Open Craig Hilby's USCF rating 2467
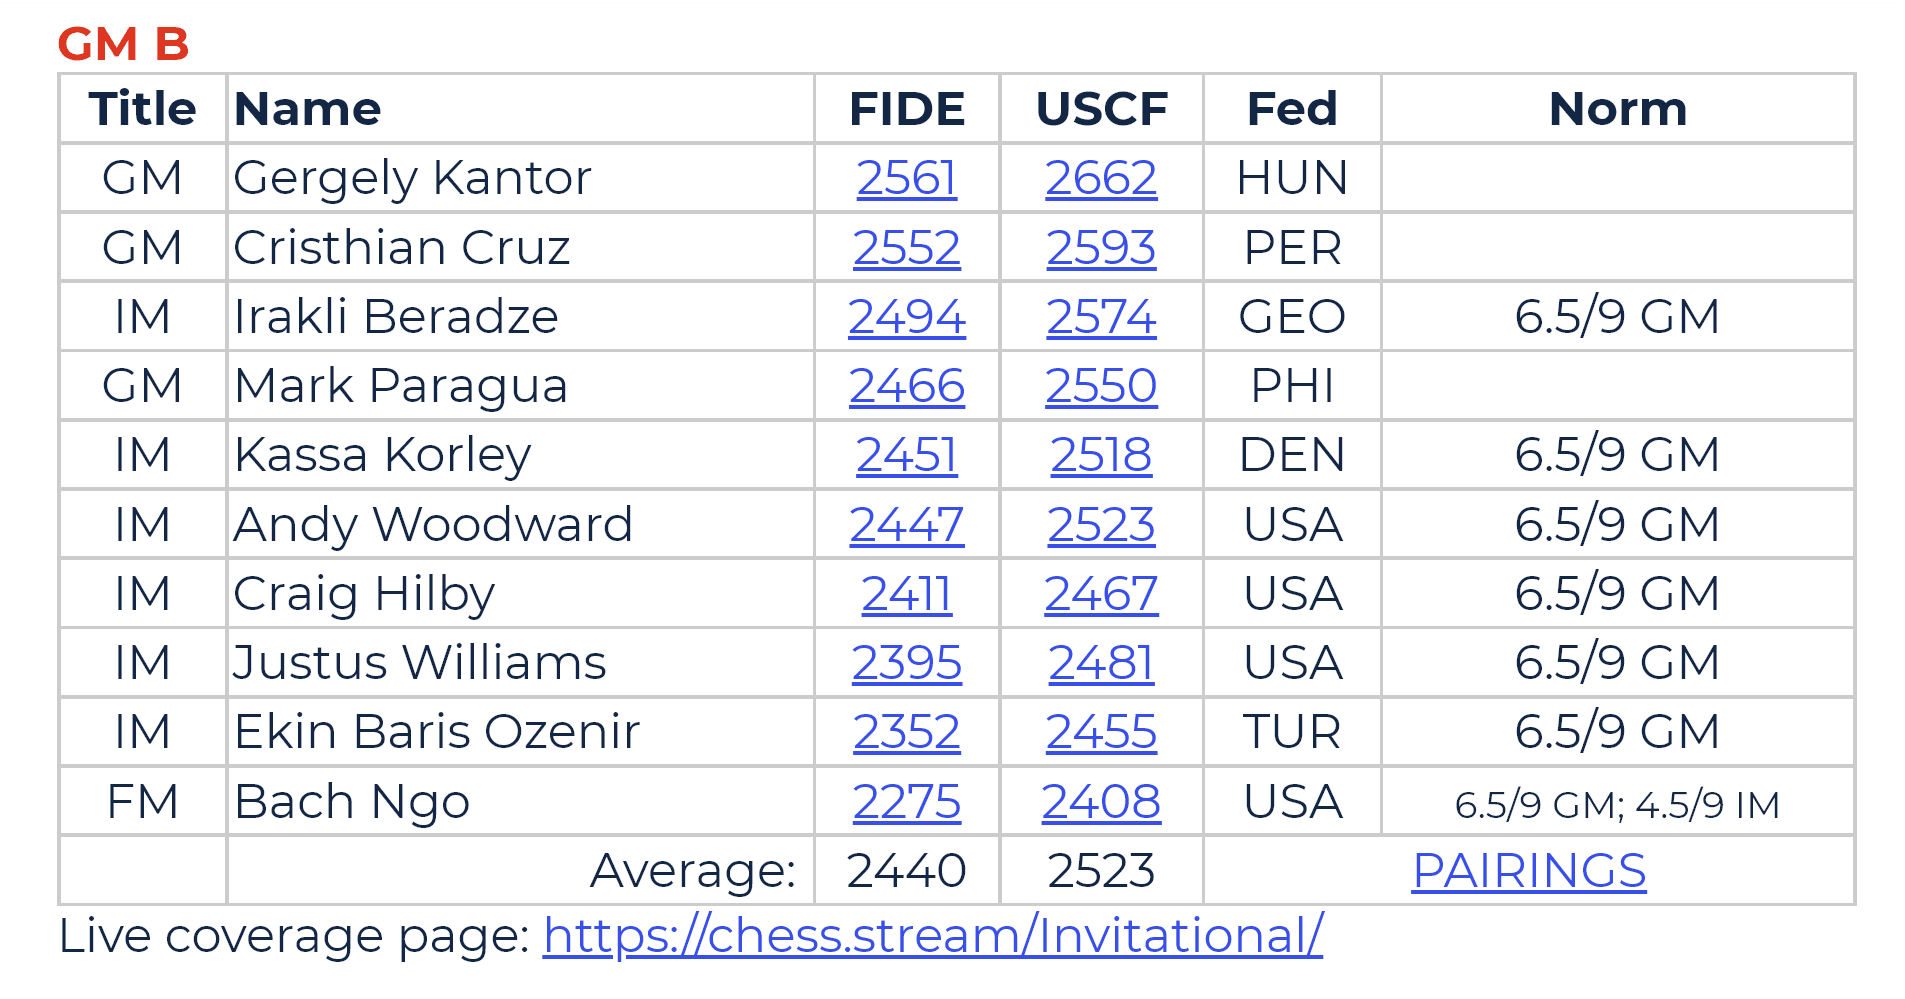The height and width of the screenshot is (999, 1905). pyautogui.click(x=1101, y=593)
